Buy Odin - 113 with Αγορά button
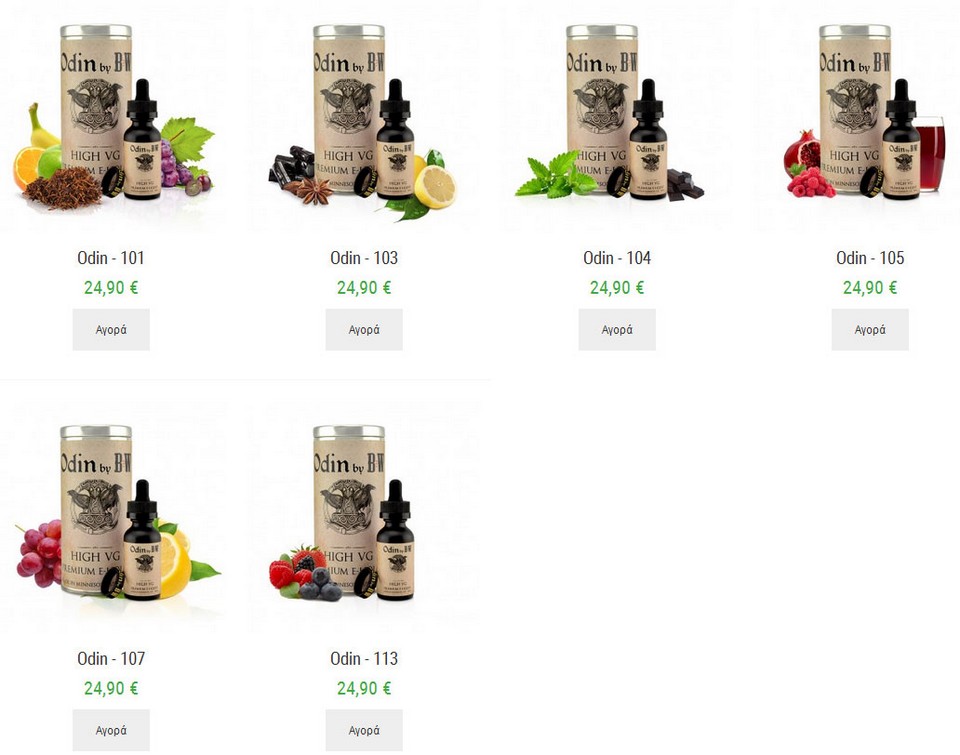The image size is (960, 755). [364, 731]
